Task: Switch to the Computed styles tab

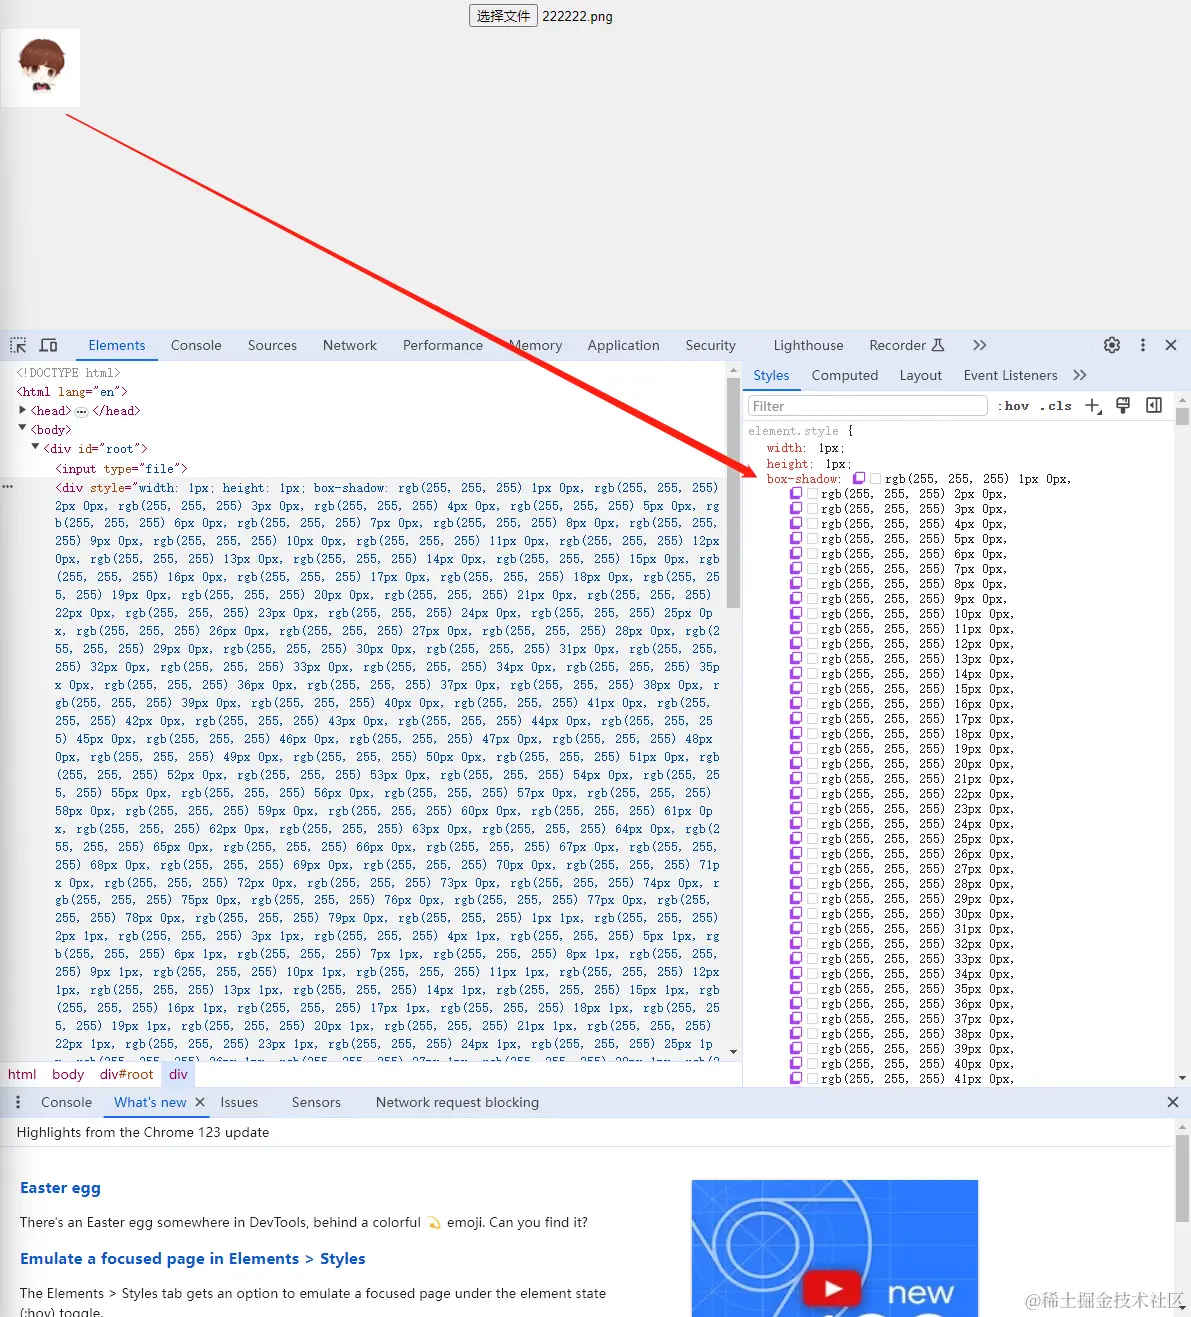Action: coord(845,375)
